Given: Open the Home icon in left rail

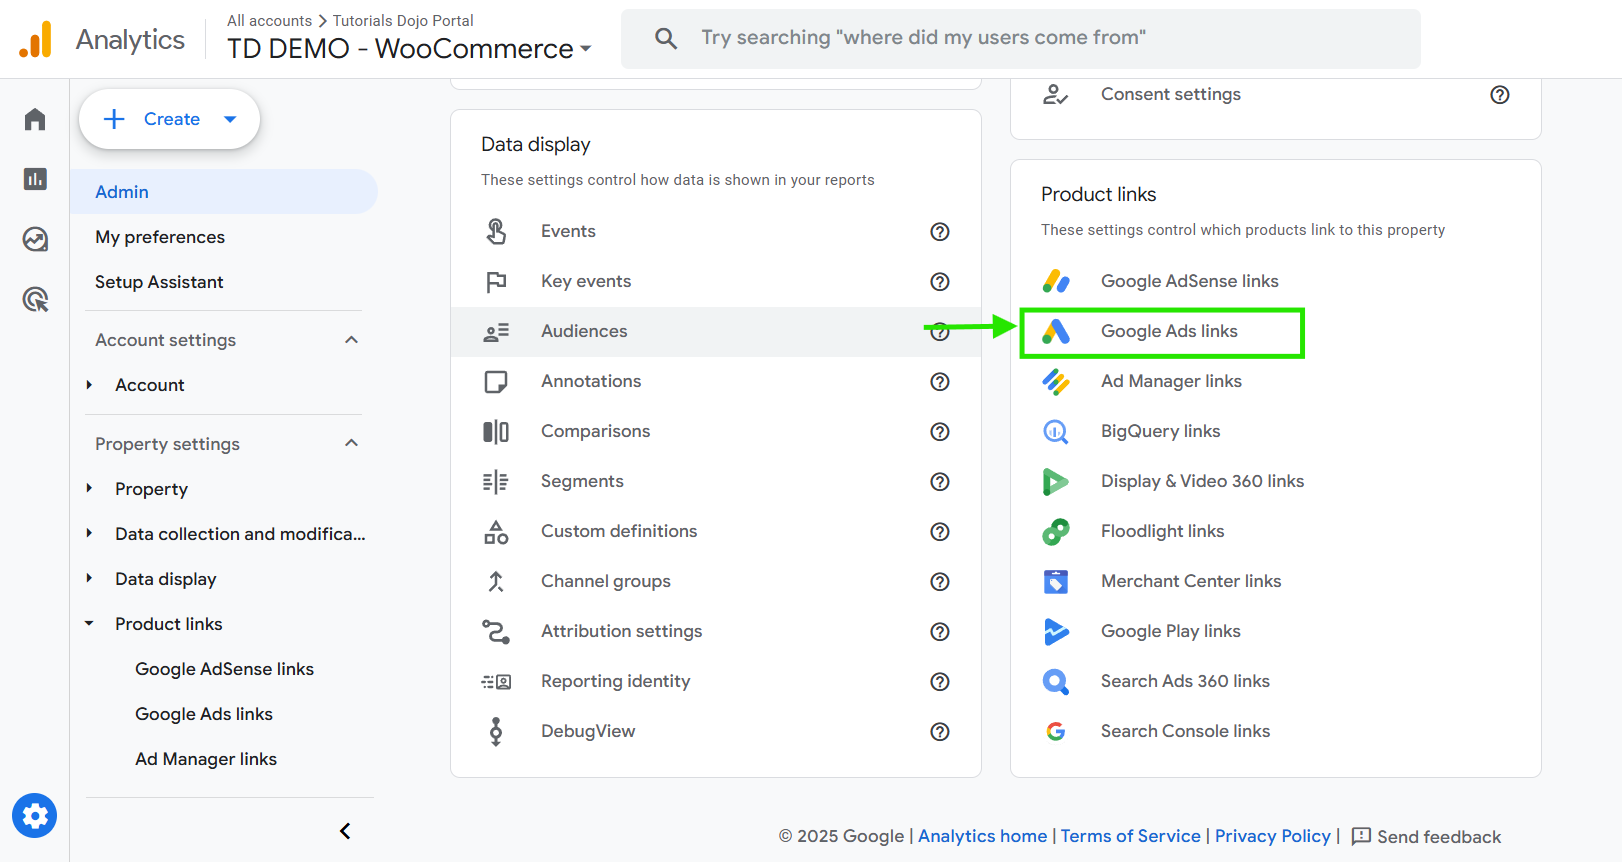Looking at the screenshot, I should click(x=35, y=119).
